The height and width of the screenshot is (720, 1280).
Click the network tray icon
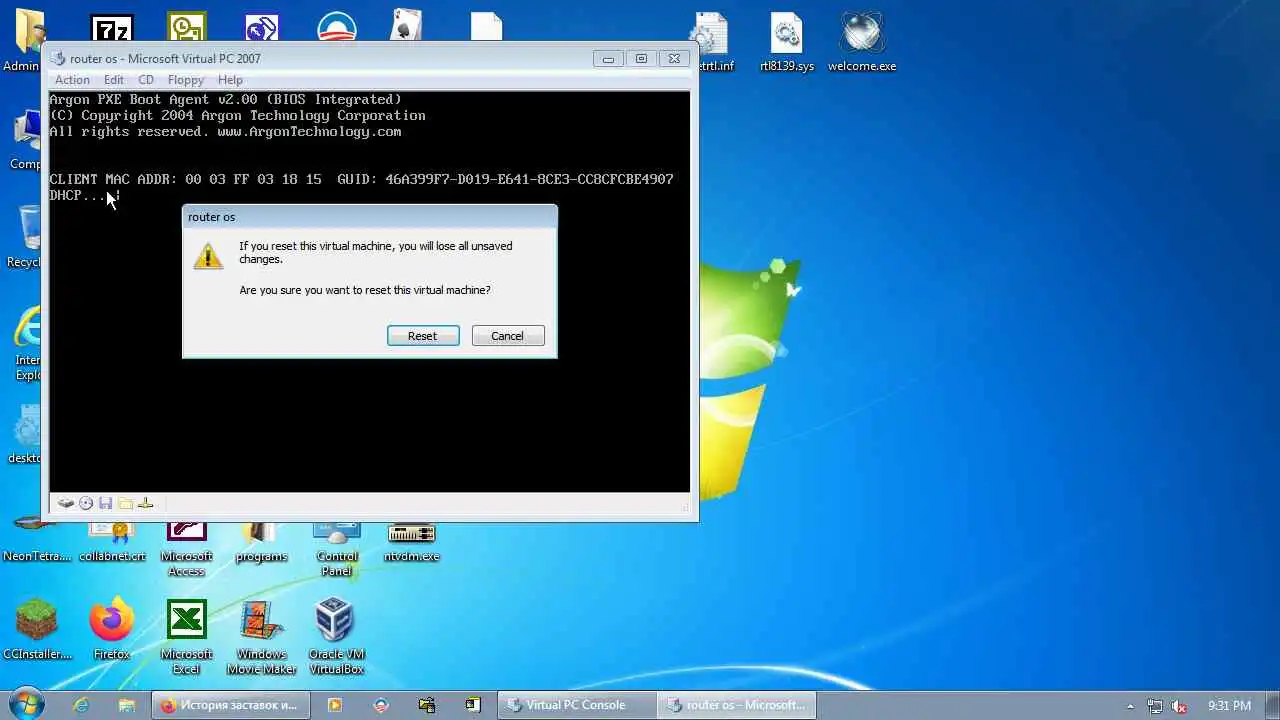tap(1155, 706)
